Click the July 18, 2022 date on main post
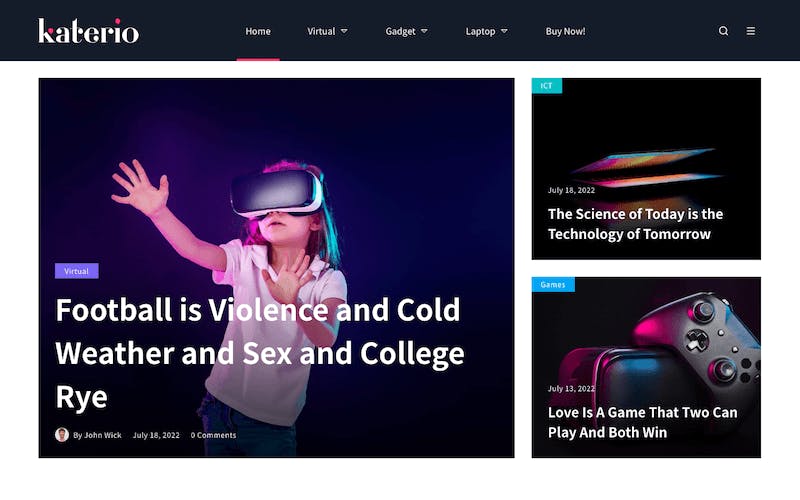This screenshot has height=500, width=800. click(x=156, y=435)
